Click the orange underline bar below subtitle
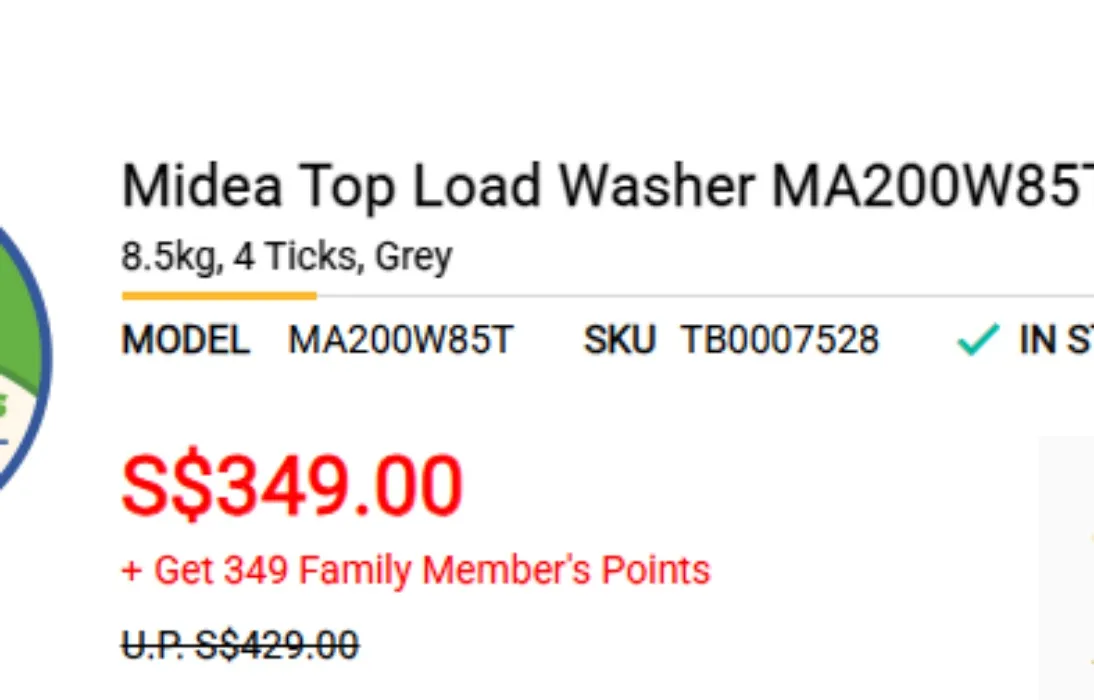The image size is (1094, 700). (x=219, y=296)
